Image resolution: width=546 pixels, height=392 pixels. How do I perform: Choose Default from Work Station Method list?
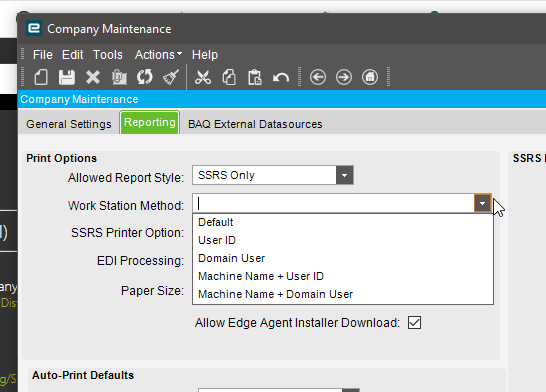click(343, 222)
